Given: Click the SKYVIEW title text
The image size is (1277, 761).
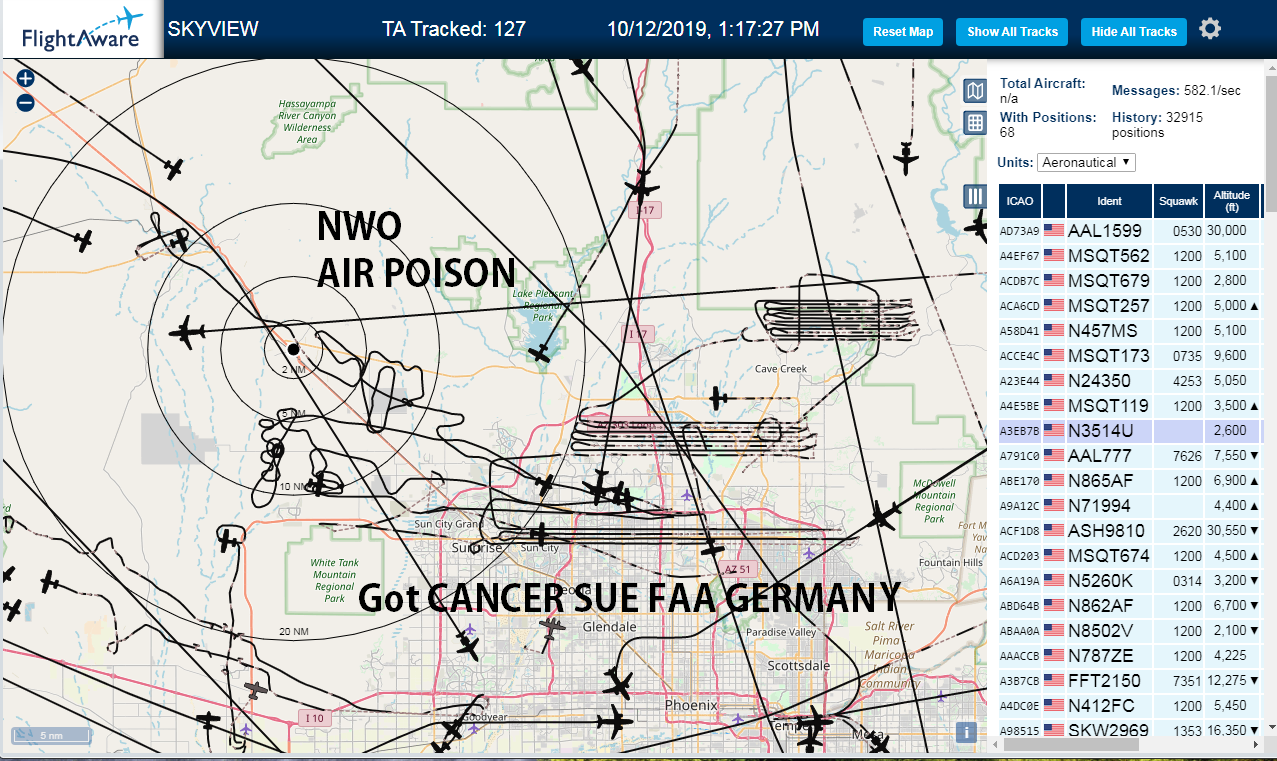Looking at the screenshot, I should (x=213, y=29).
